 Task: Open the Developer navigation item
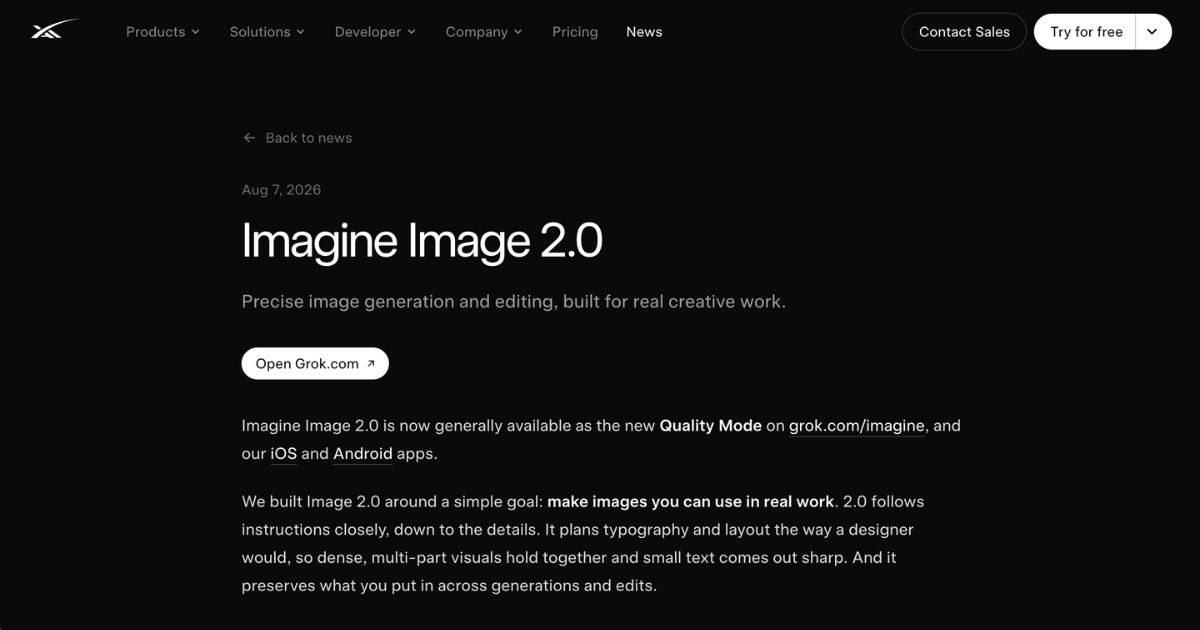pyautogui.click(x=375, y=32)
